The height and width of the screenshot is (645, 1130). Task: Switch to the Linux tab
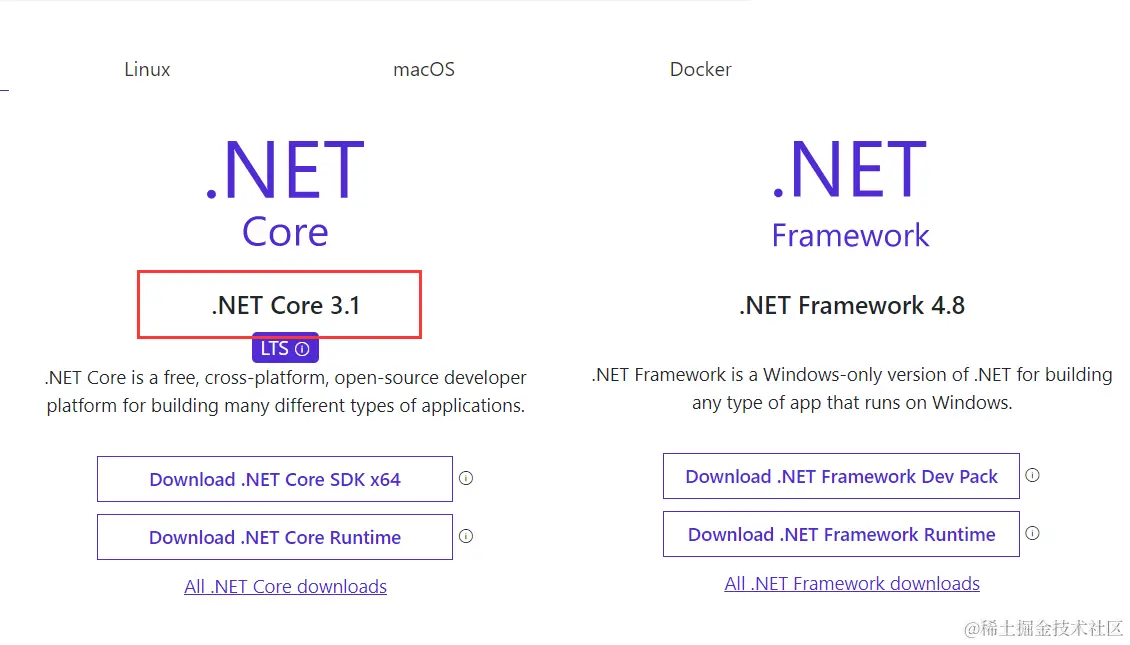147,69
